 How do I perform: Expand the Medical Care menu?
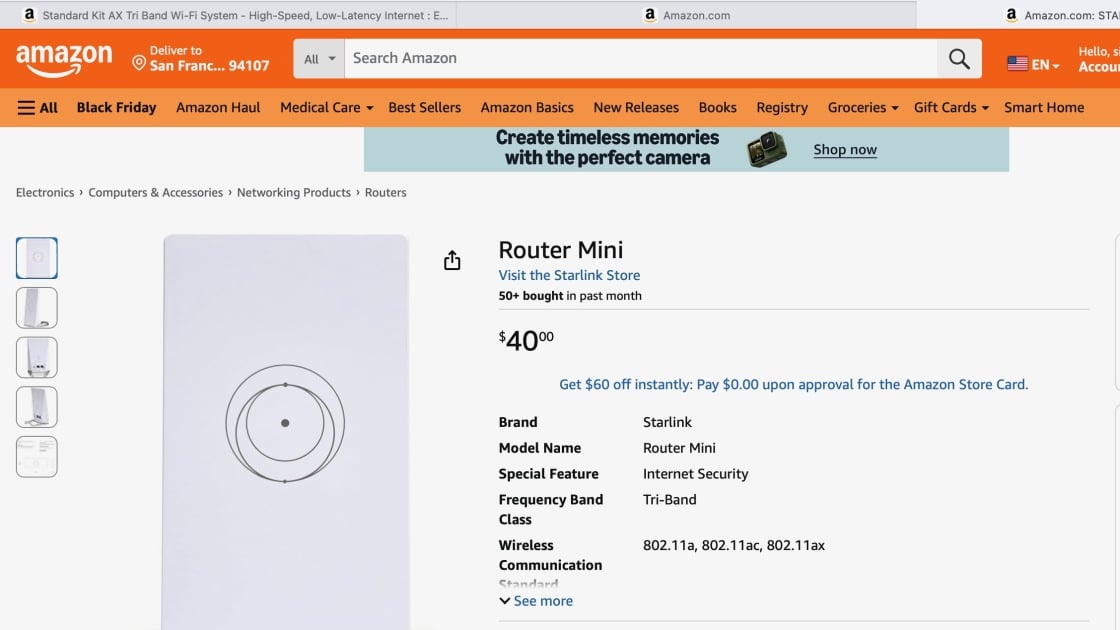click(326, 108)
